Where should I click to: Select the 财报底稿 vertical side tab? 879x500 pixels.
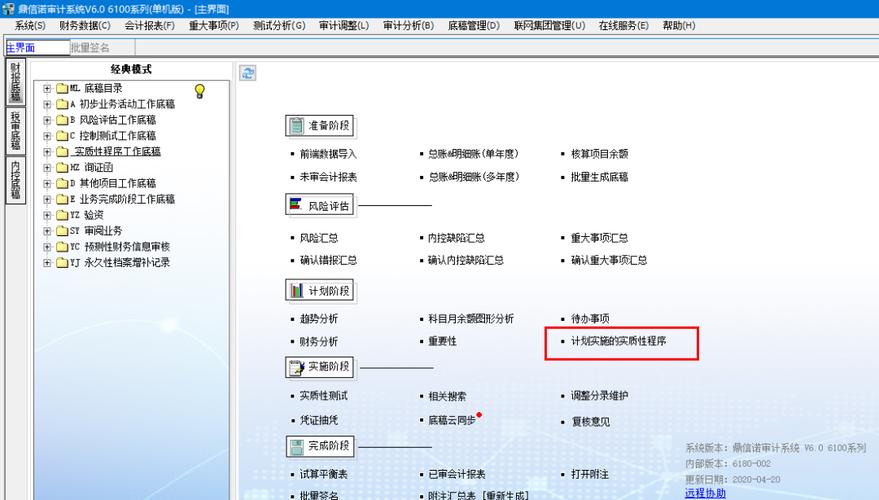click(x=16, y=82)
